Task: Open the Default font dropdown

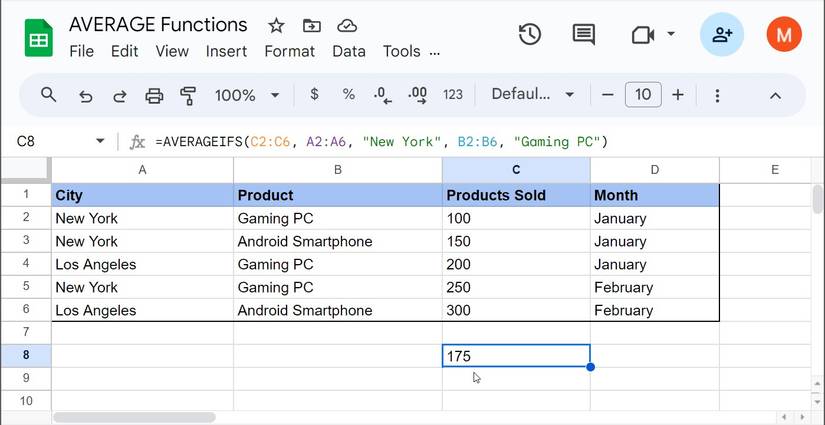Action: coord(532,95)
